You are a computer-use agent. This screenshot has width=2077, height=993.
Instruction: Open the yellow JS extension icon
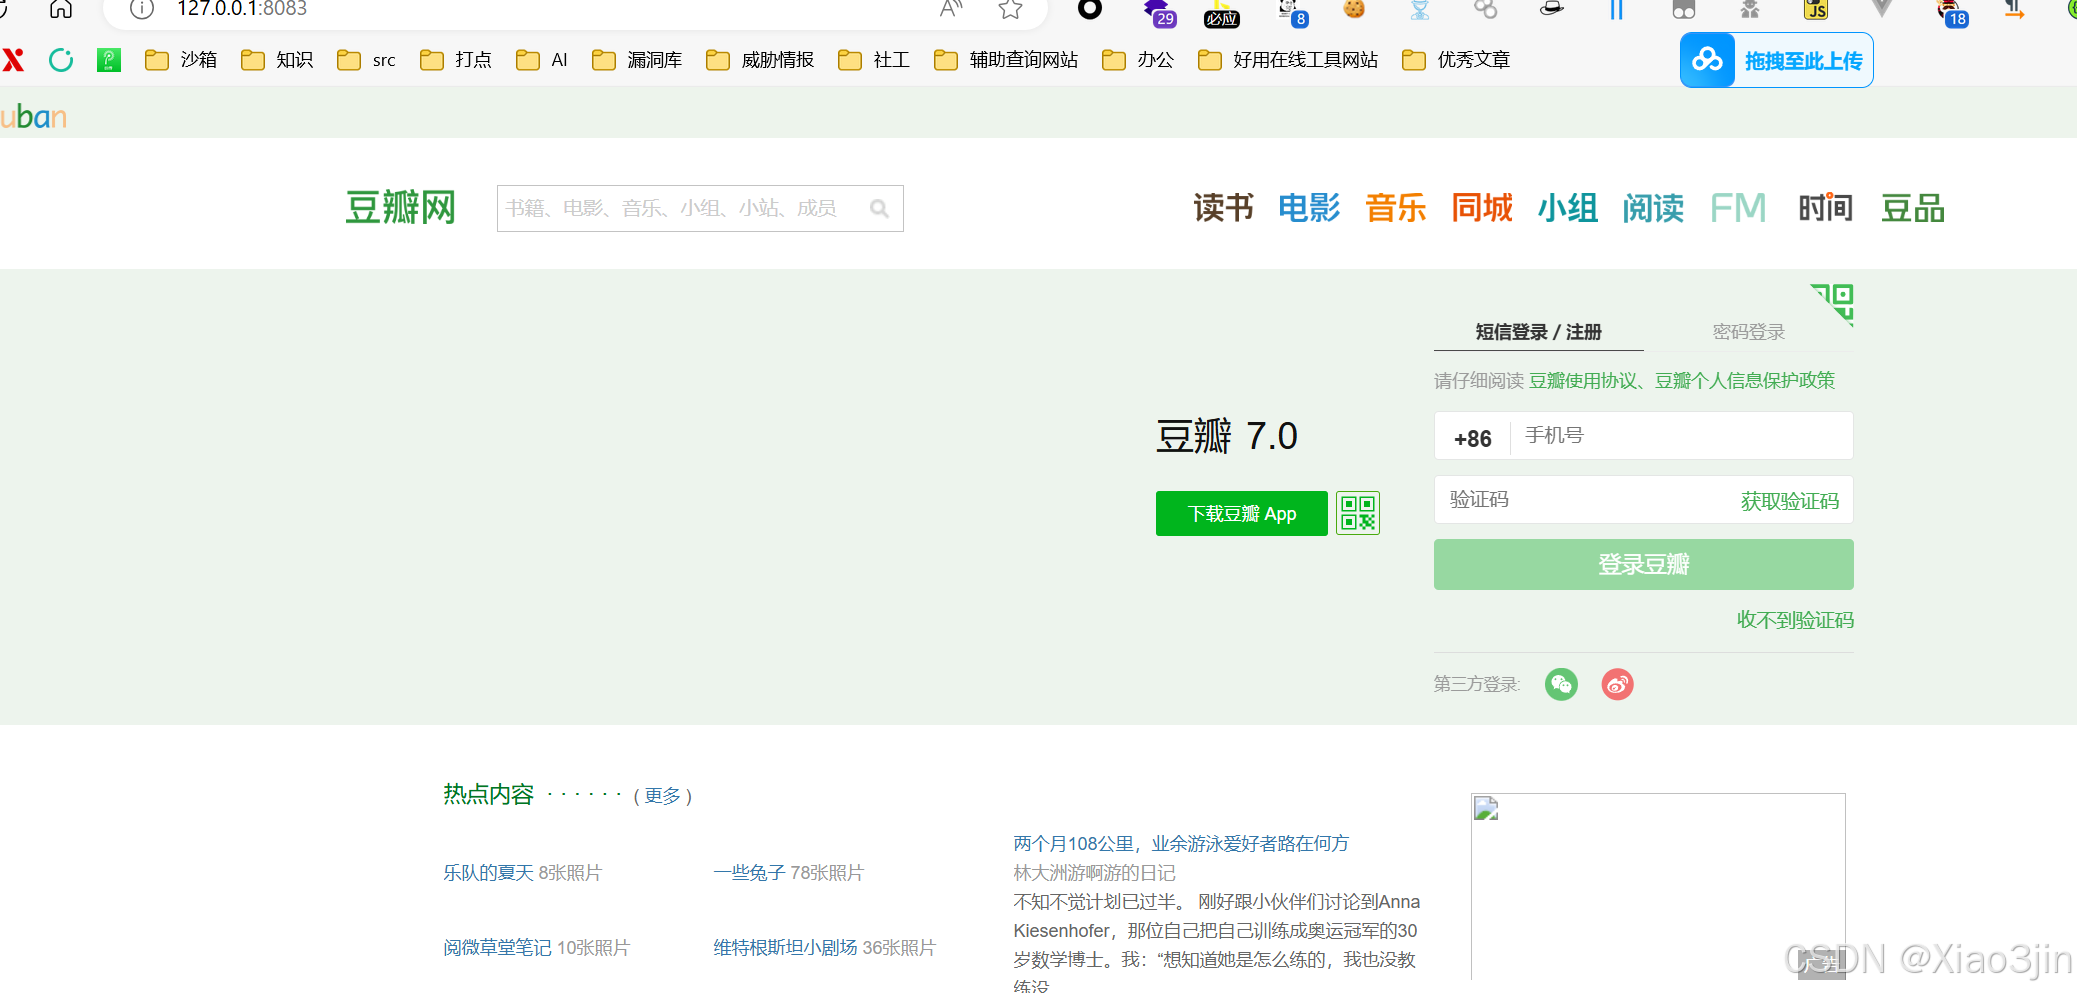pyautogui.click(x=1816, y=9)
